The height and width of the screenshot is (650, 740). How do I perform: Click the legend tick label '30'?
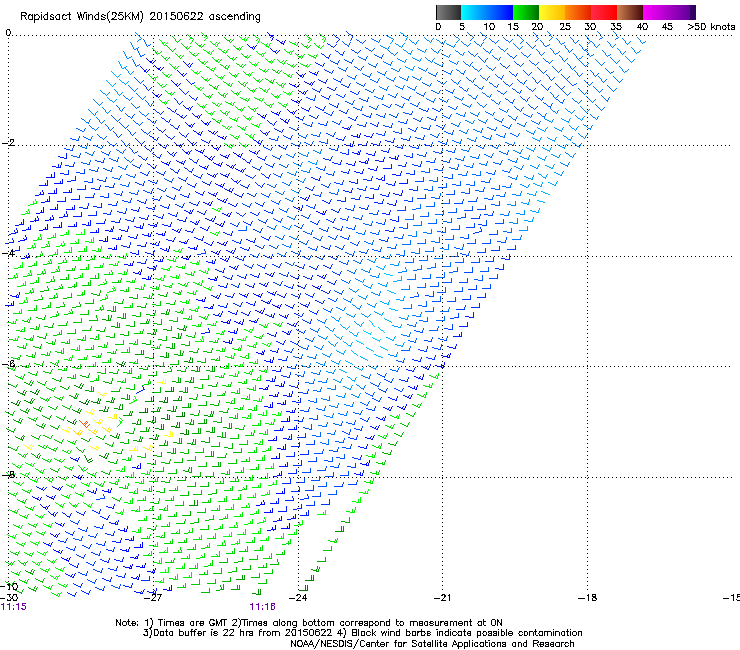(x=590, y=27)
